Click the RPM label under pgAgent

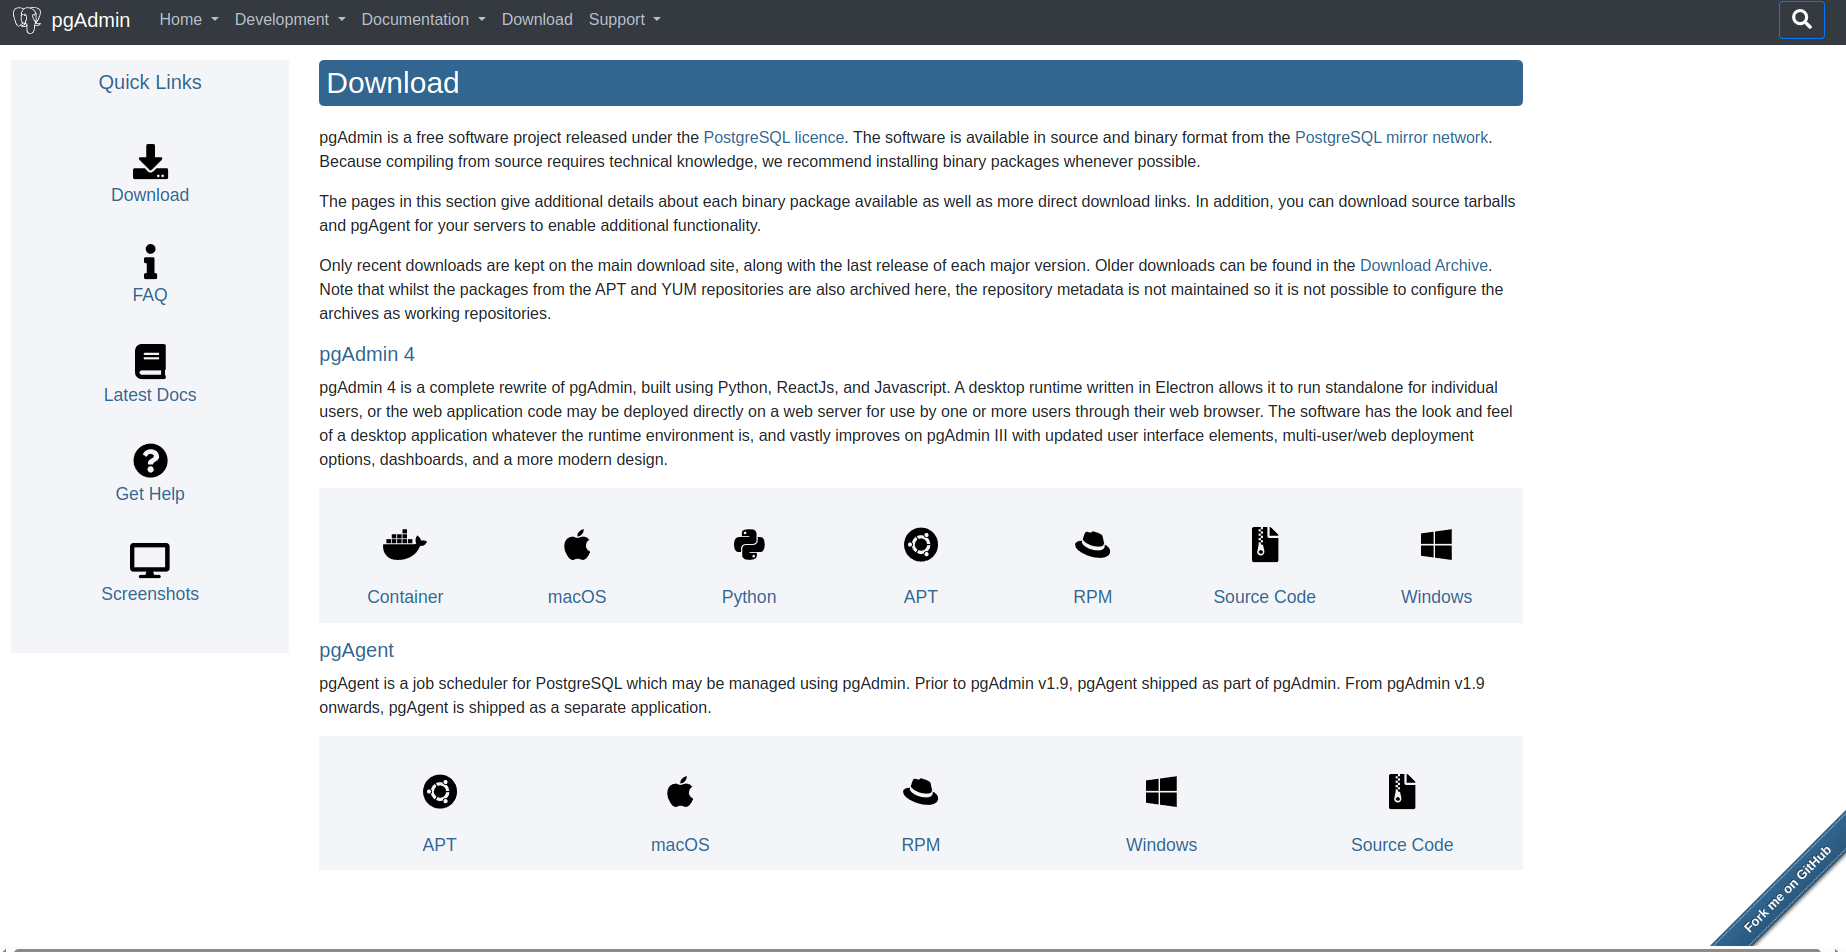click(921, 845)
